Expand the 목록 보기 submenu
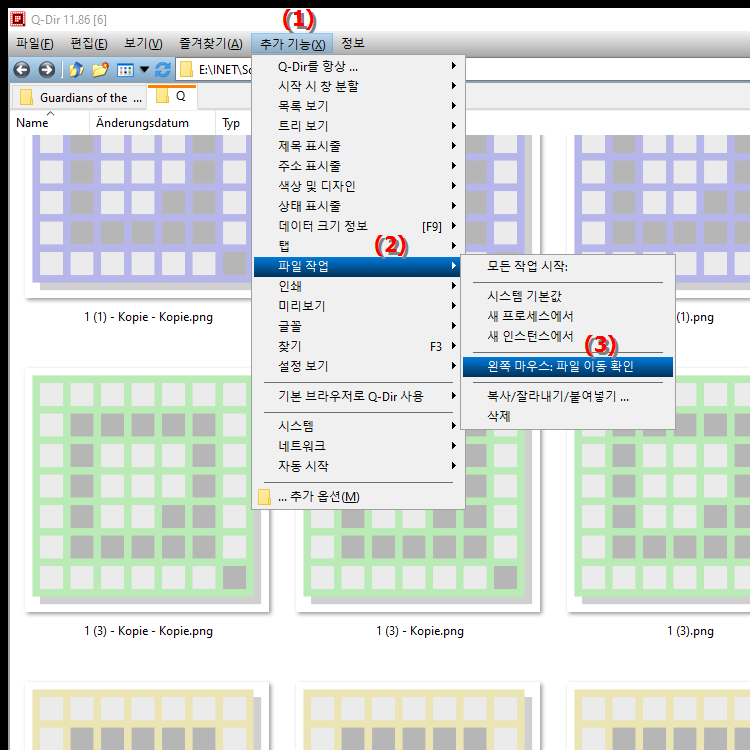 tap(358, 106)
